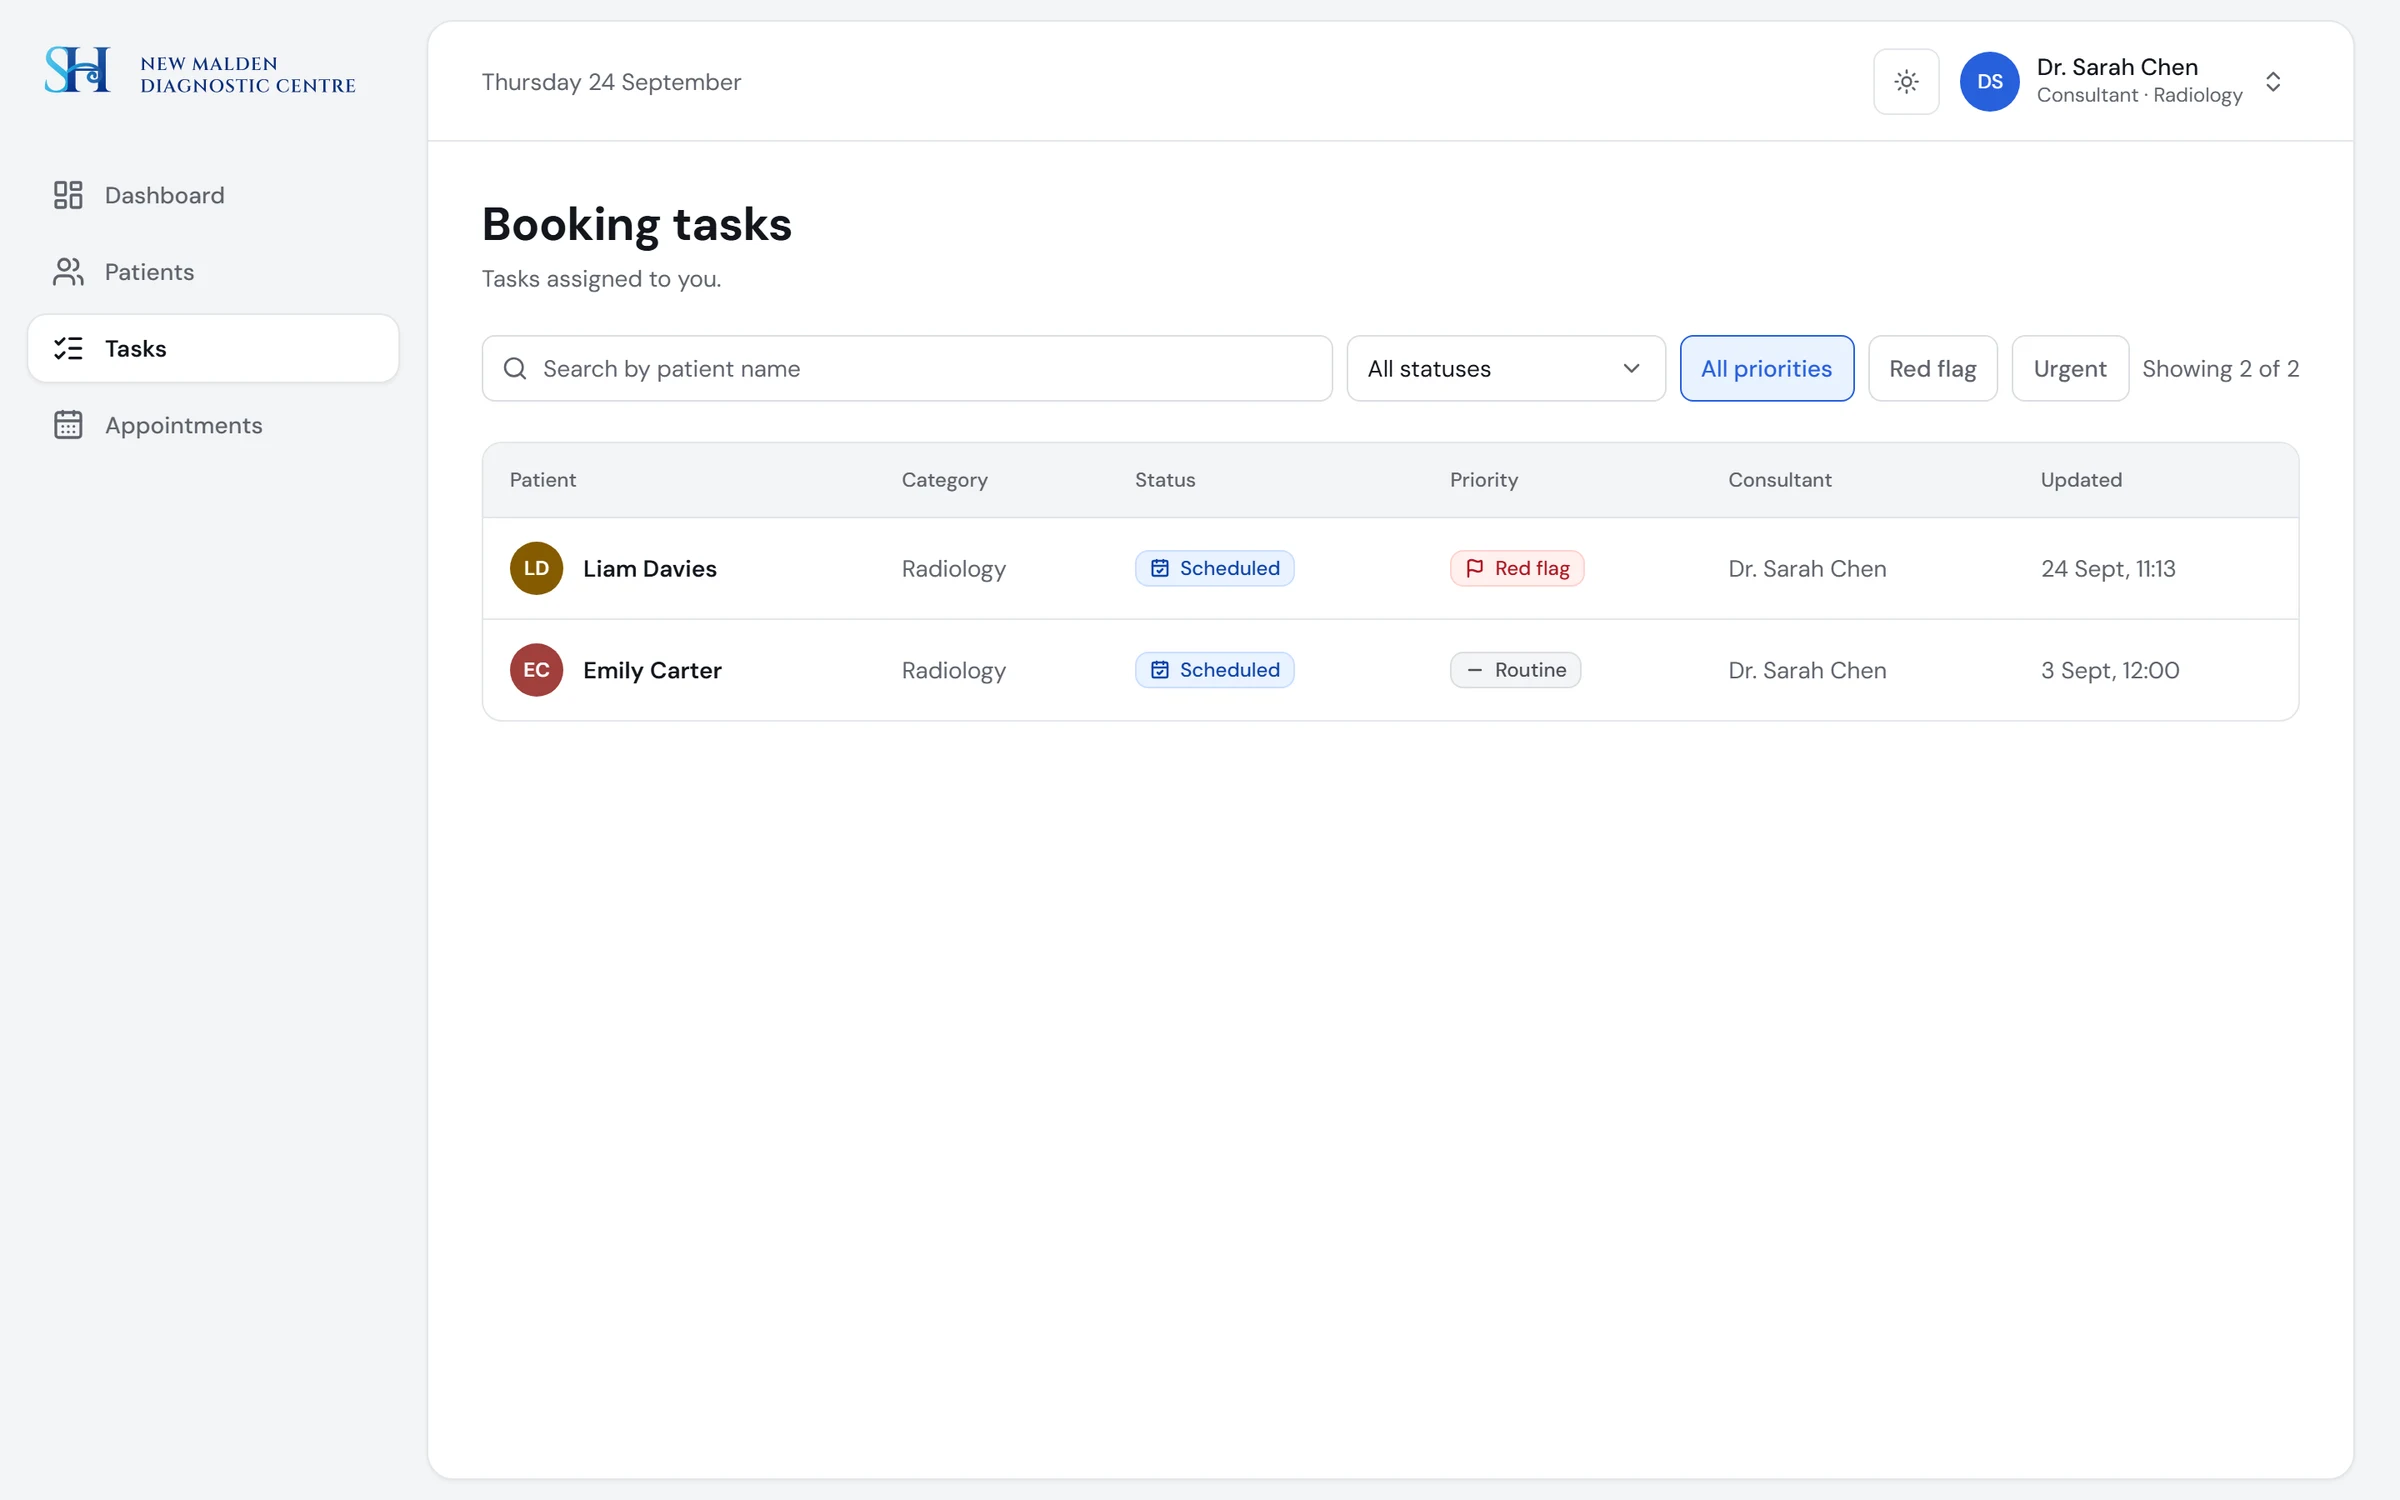Select the All priorities filter

(x=1766, y=369)
